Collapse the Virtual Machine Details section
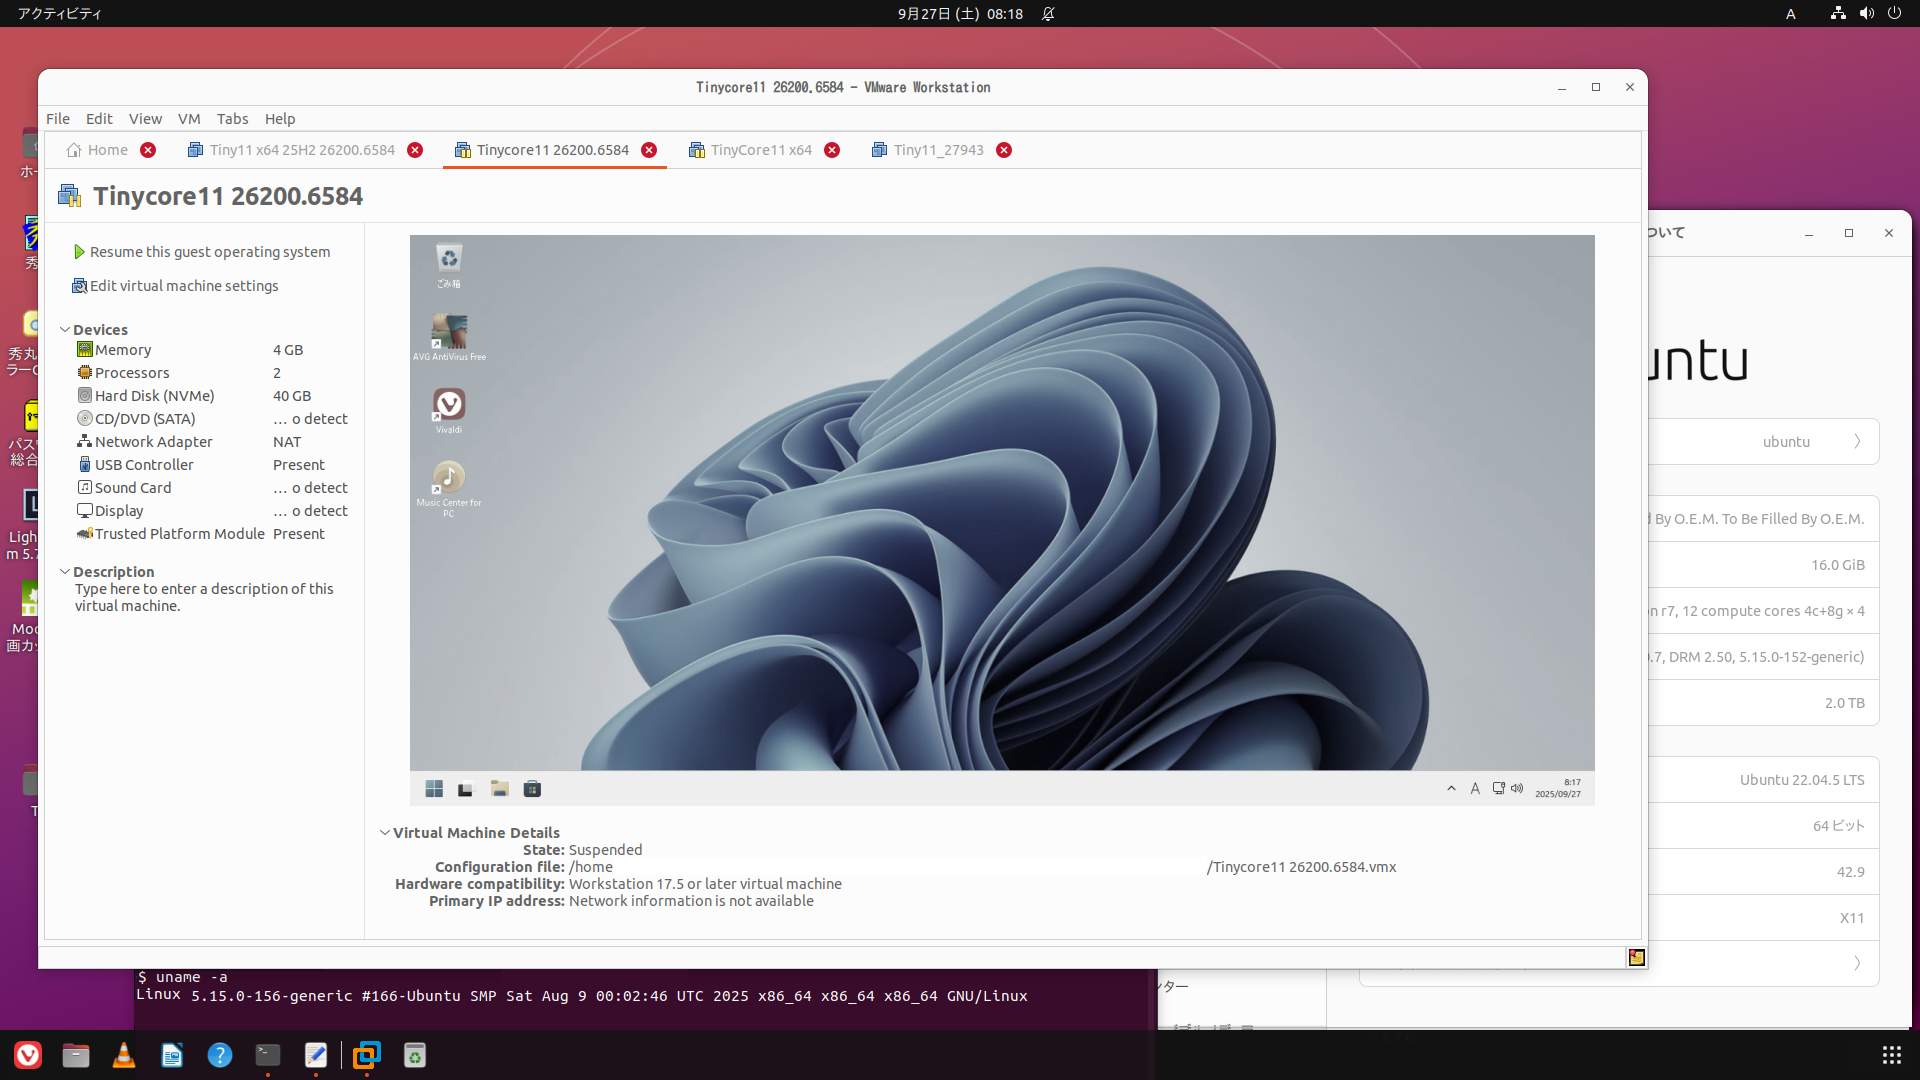Screen dimensions: 1920x1080 385,833
